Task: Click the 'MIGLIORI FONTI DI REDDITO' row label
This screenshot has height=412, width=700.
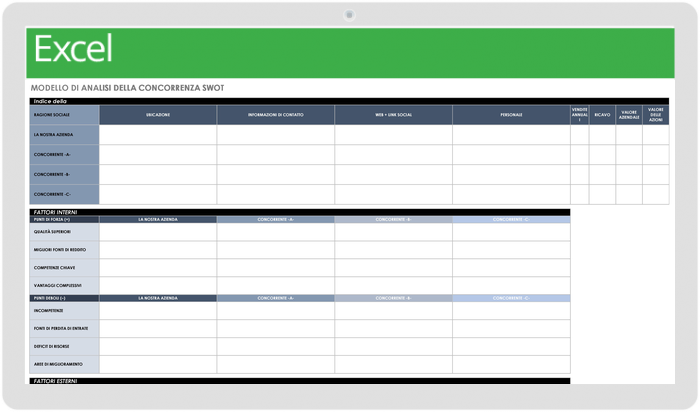Action: 64,250
